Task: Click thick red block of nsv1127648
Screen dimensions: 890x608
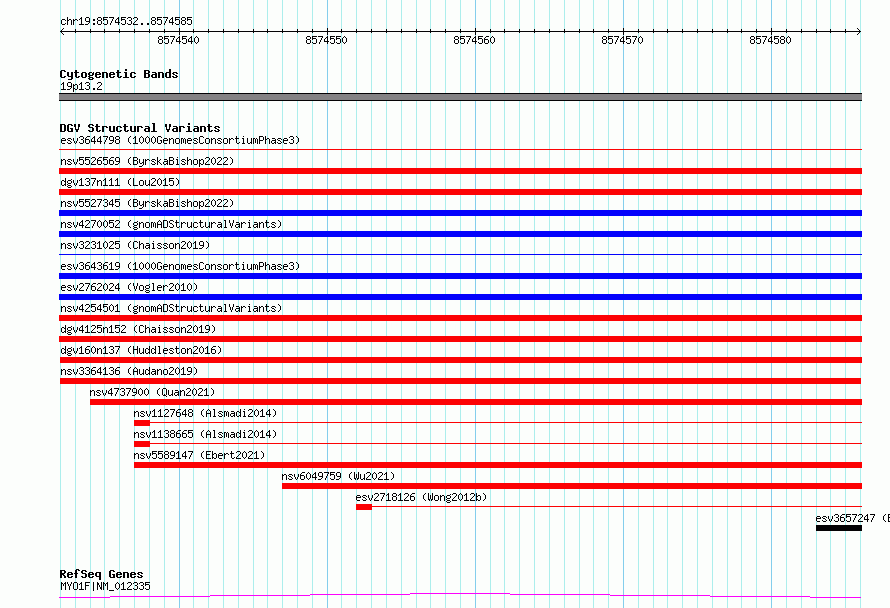Action: [142, 423]
